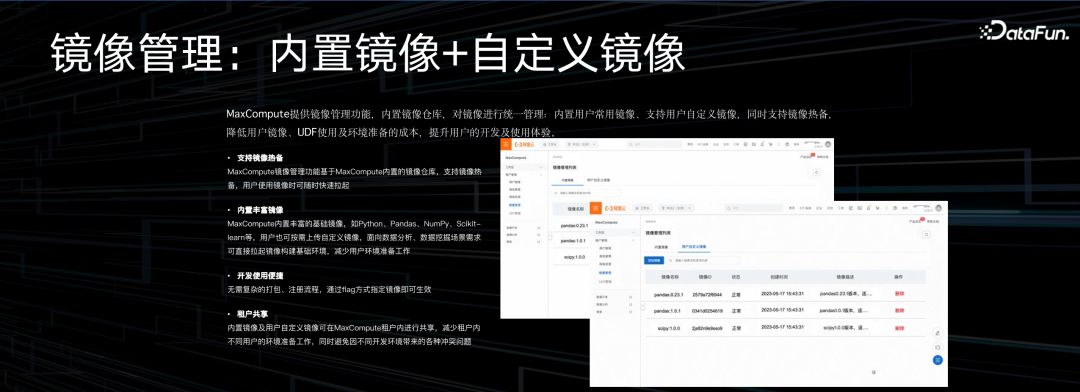Click the floating pencil feedback icon in front window
This screenshot has height=392, width=1080.
coord(937,333)
